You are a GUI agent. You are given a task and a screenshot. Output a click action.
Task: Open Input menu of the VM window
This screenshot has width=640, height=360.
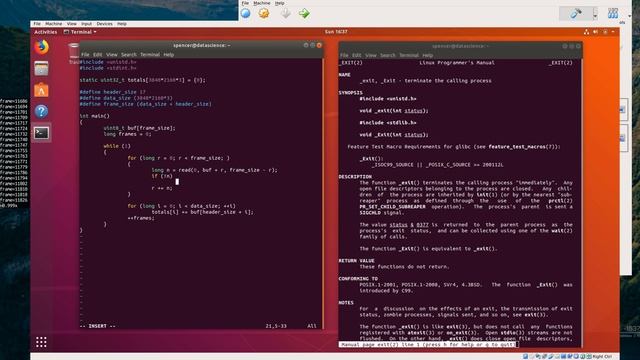click(86, 24)
